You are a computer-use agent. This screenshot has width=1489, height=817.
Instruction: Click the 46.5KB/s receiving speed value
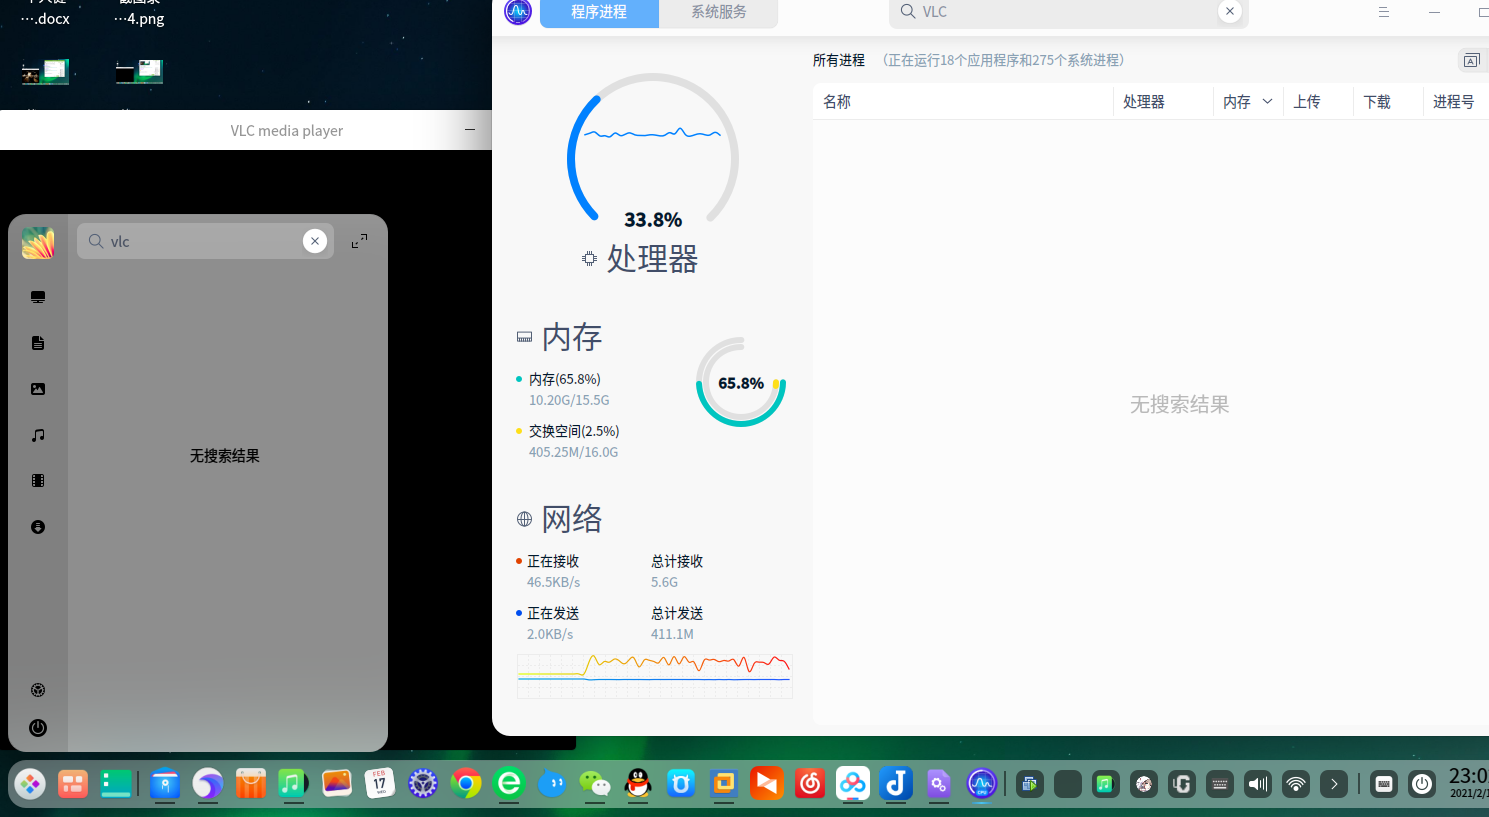pyautogui.click(x=554, y=582)
